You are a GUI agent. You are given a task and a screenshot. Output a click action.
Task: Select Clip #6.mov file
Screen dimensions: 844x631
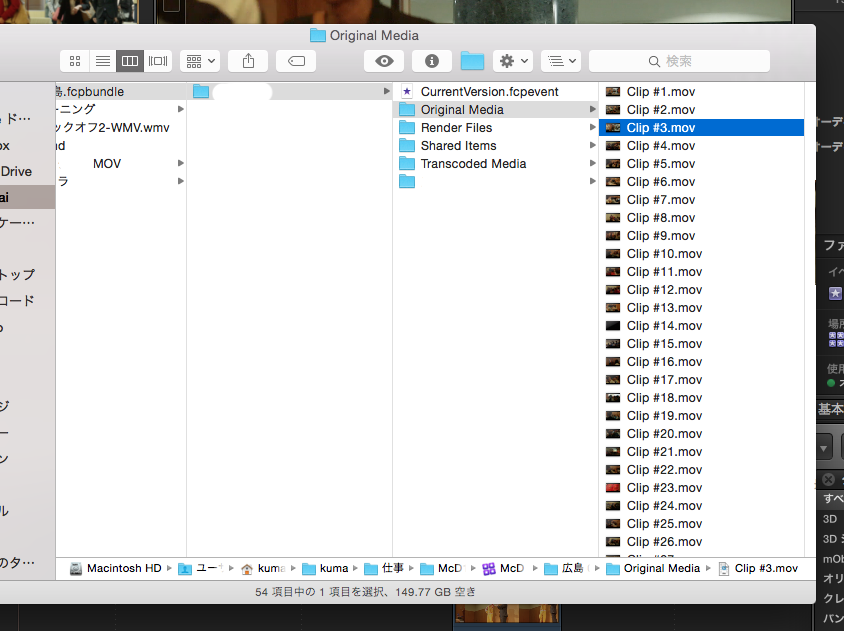point(701,182)
